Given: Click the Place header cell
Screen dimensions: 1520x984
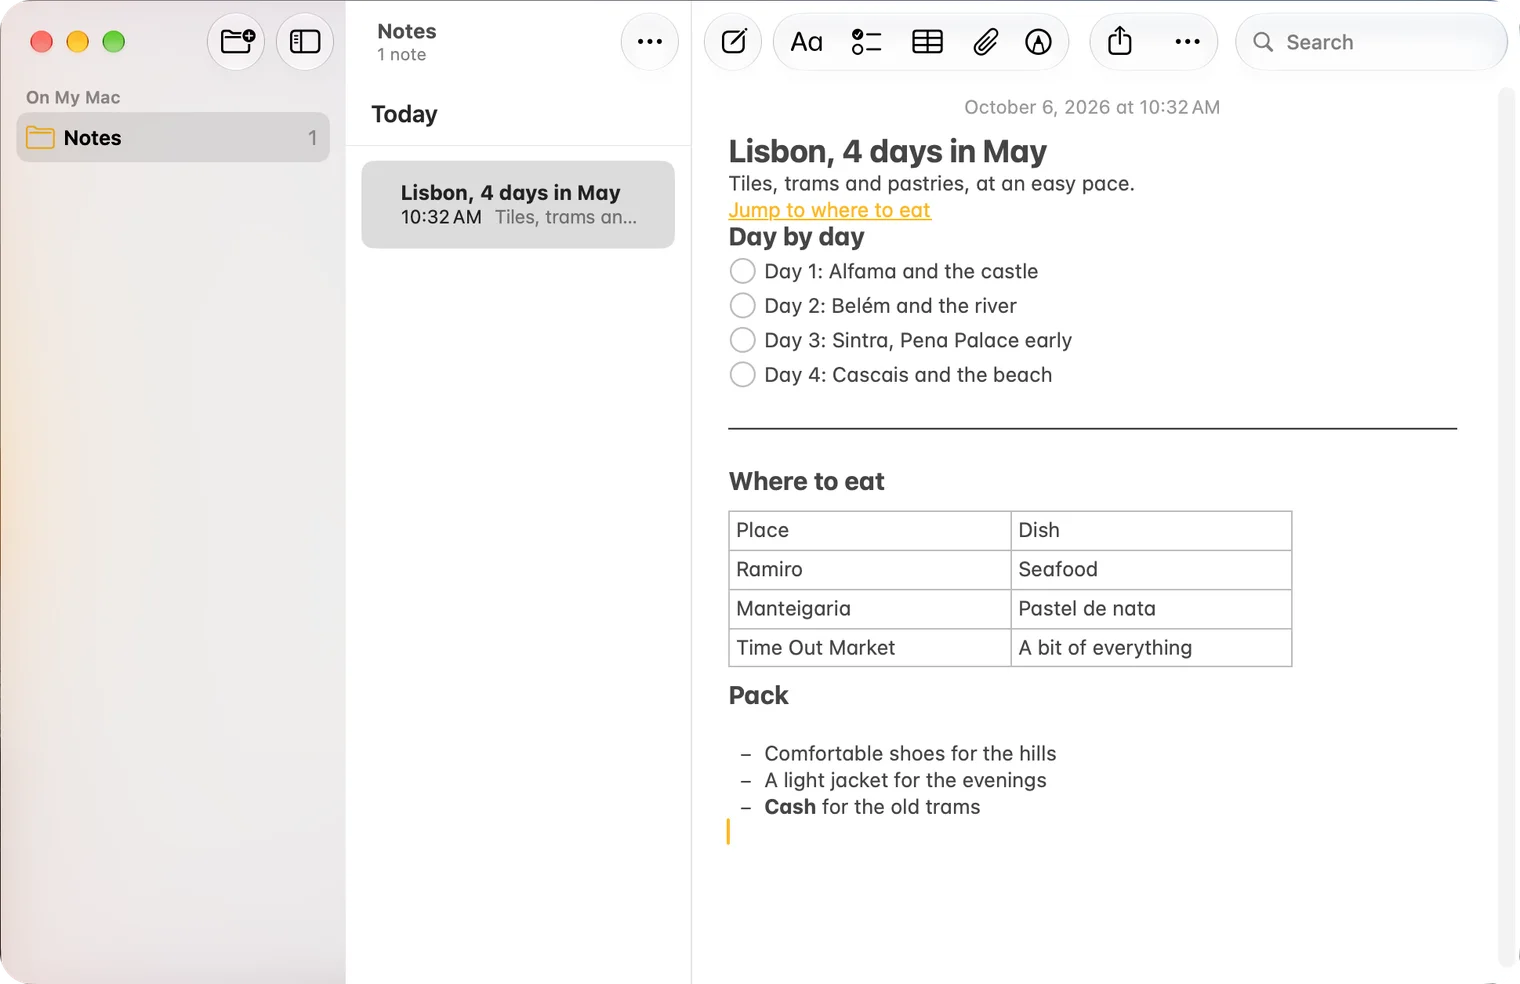Looking at the screenshot, I should click(x=869, y=530).
